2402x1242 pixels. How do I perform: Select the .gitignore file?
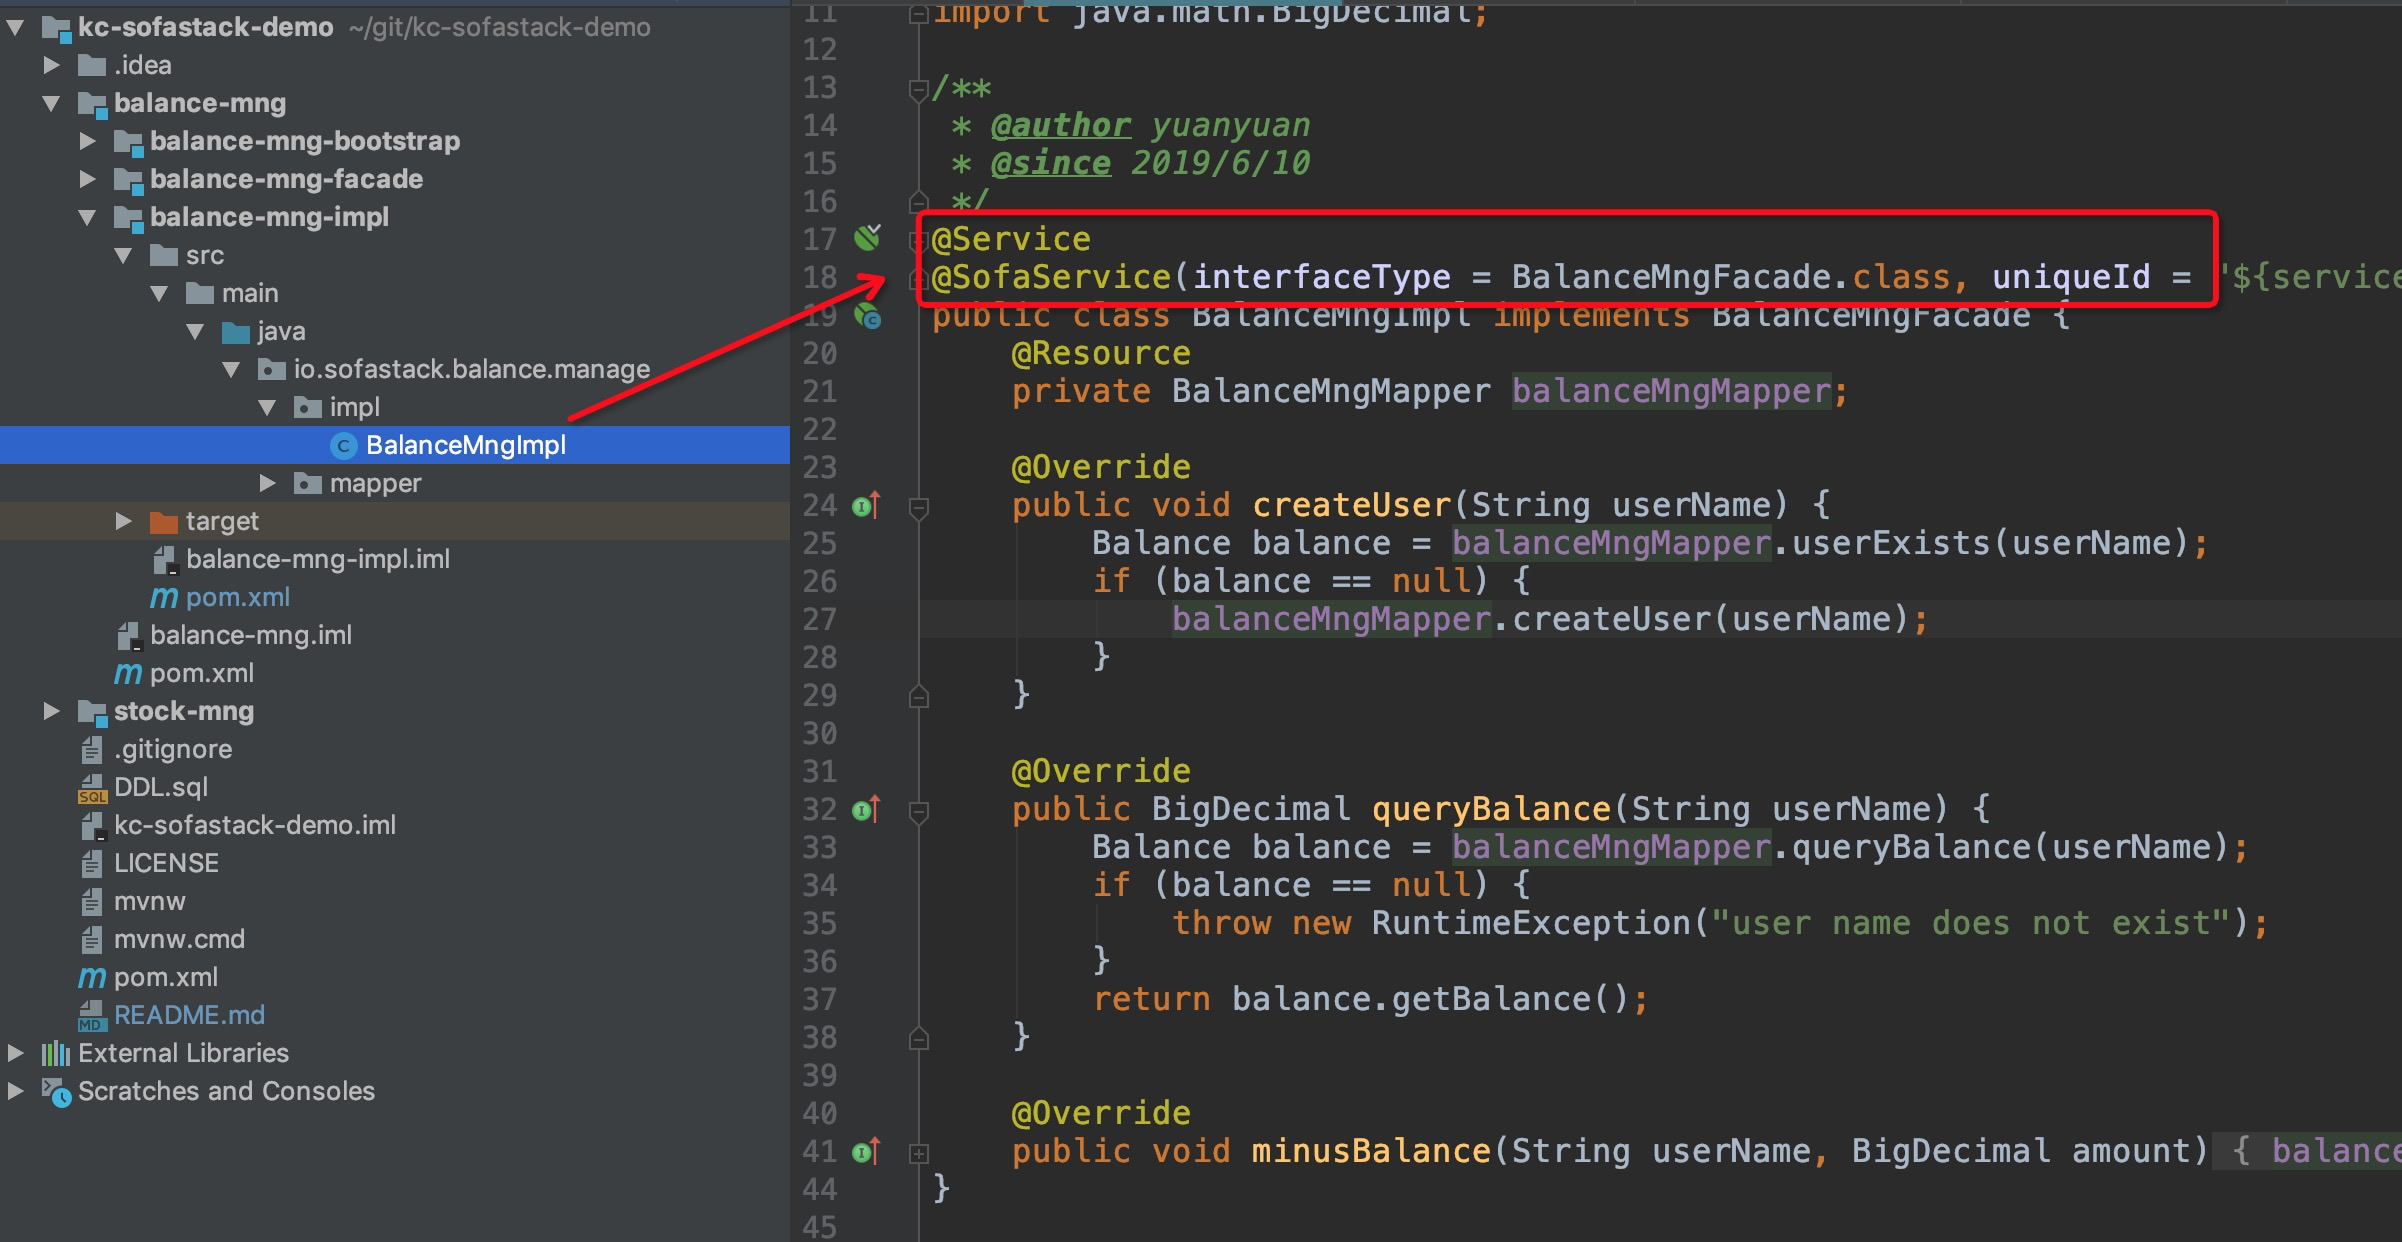pos(173,749)
